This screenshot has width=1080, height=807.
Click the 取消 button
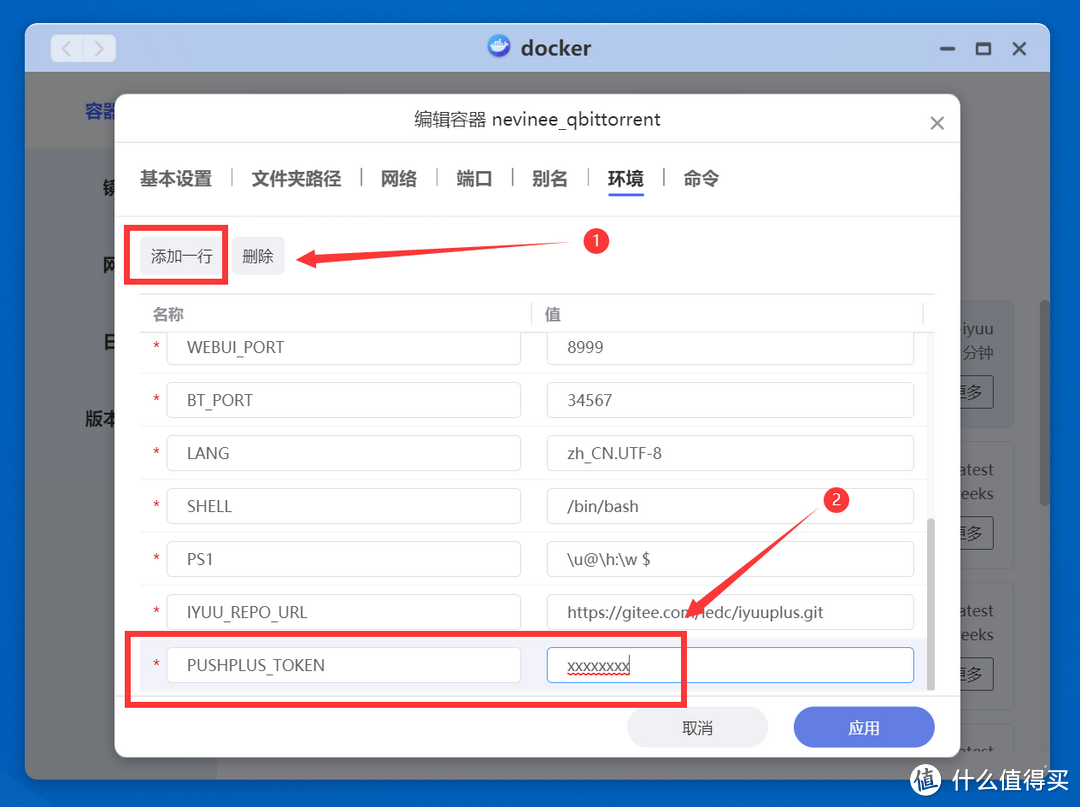click(x=697, y=728)
